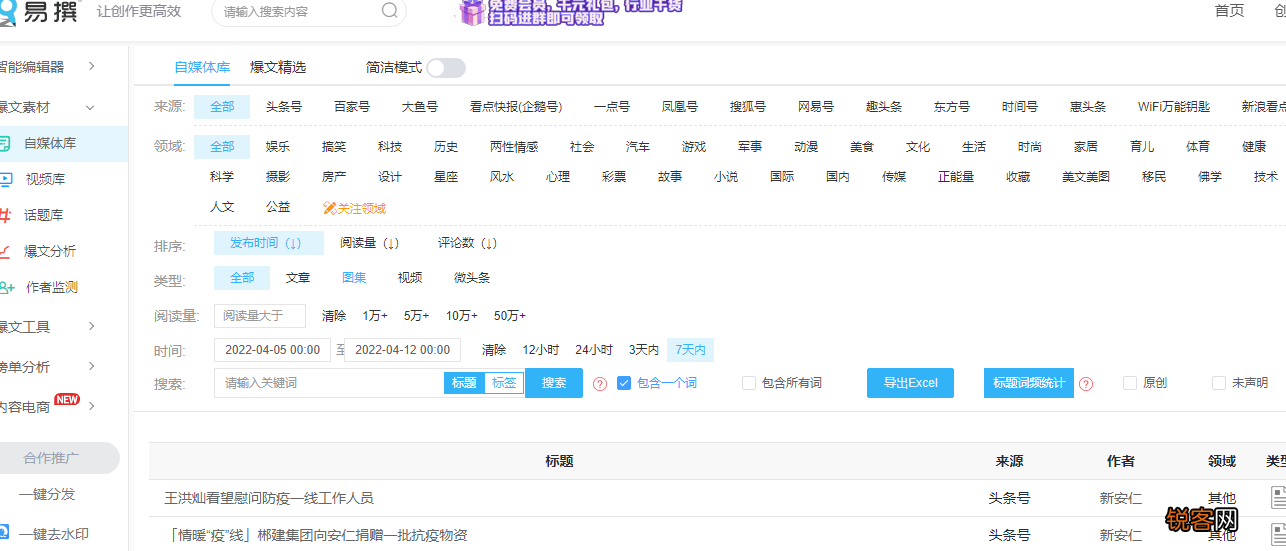
Task: Click the blue 搜索 button
Action: [554, 383]
